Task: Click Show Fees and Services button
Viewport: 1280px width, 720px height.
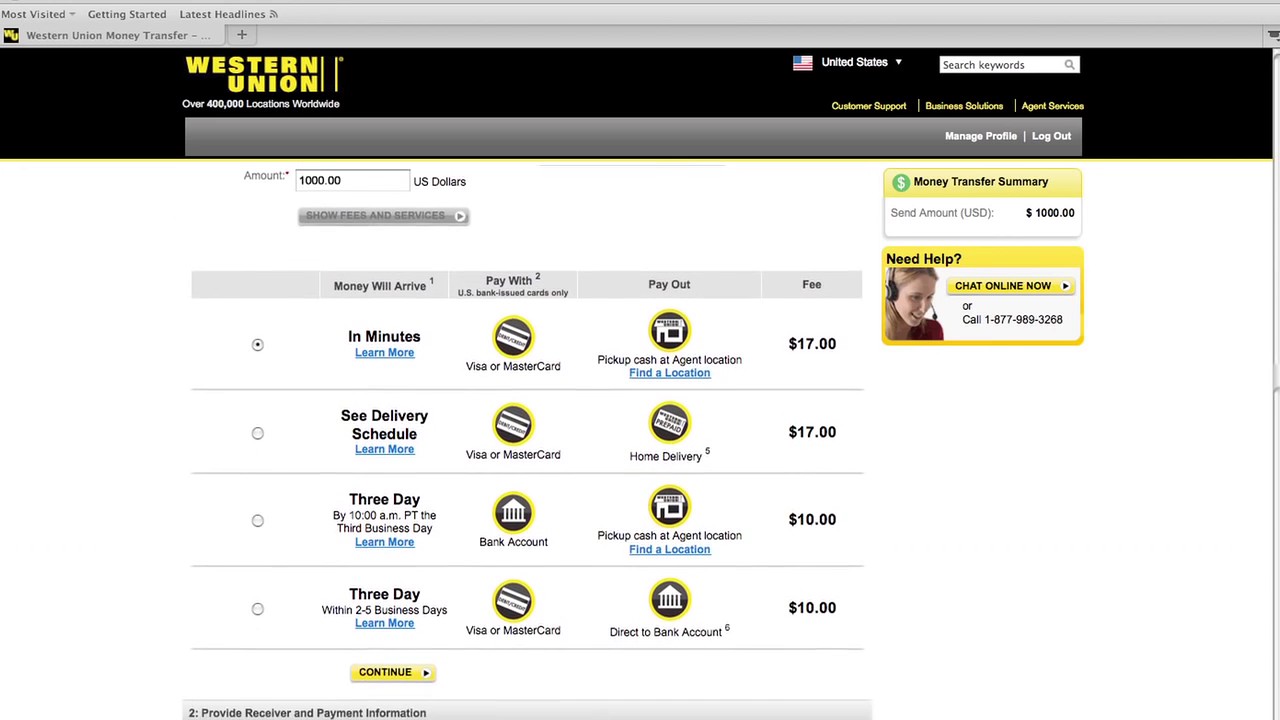Action: pyautogui.click(x=383, y=216)
